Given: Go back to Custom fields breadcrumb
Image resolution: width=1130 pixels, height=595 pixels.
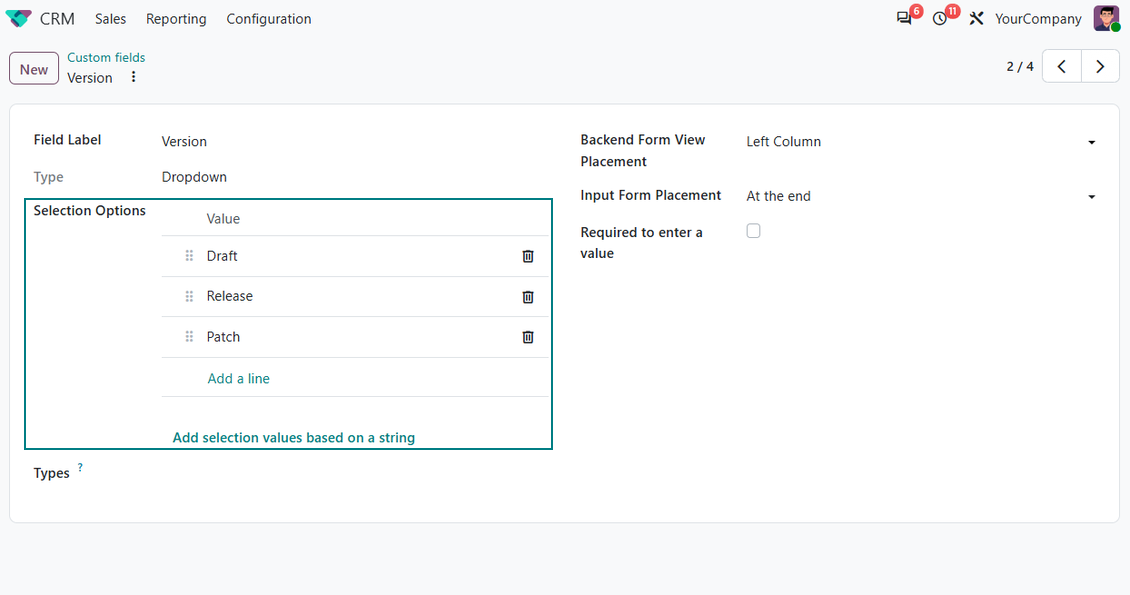Looking at the screenshot, I should (106, 58).
